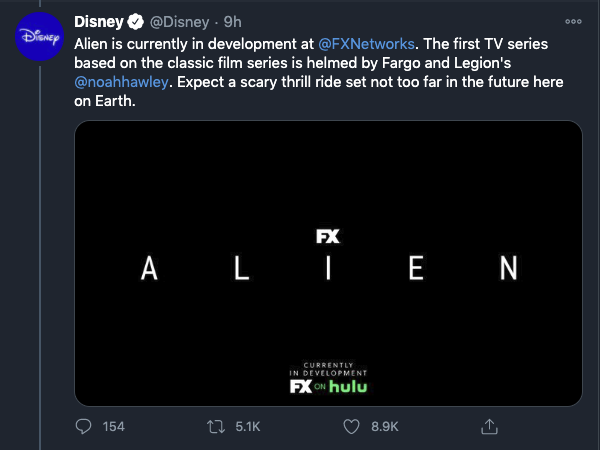
Task: Click the Disney profile avatar
Action: [39, 36]
